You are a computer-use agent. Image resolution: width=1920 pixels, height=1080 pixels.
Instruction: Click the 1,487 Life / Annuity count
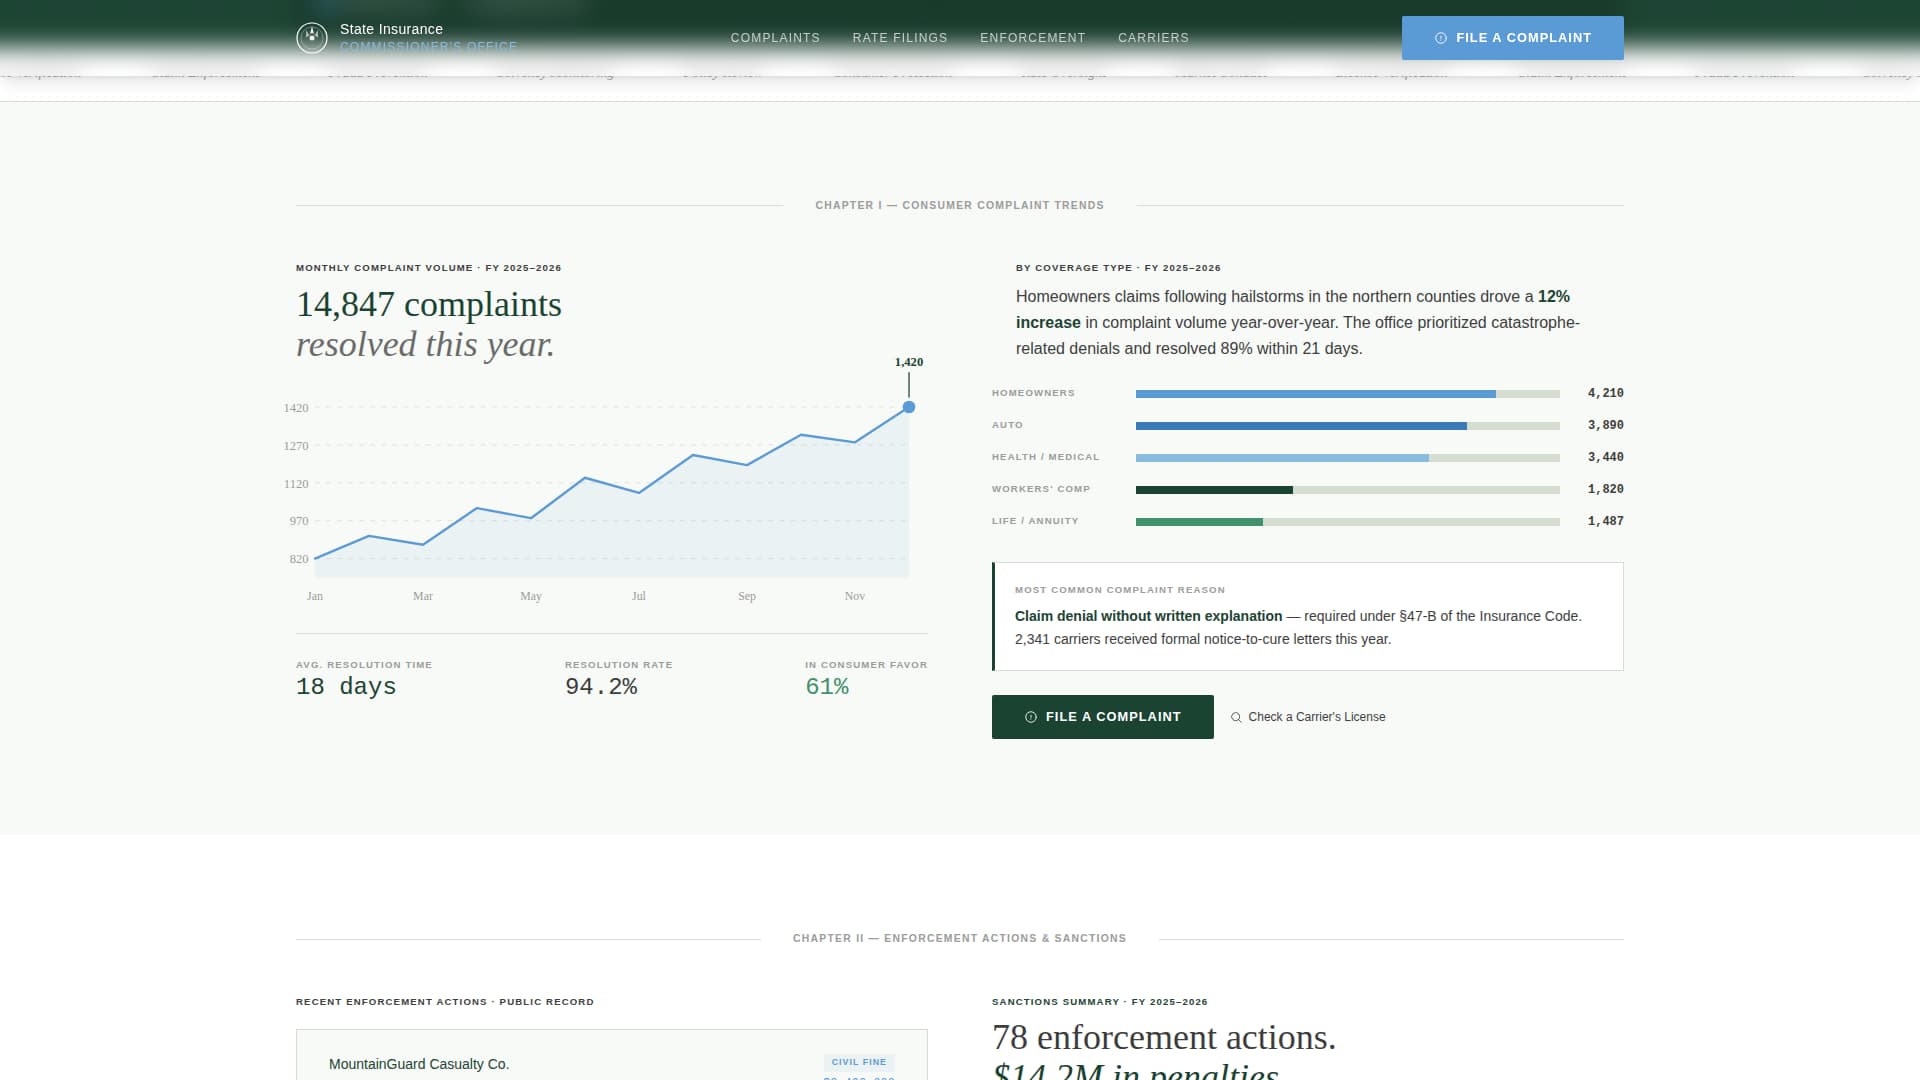(x=1606, y=521)
